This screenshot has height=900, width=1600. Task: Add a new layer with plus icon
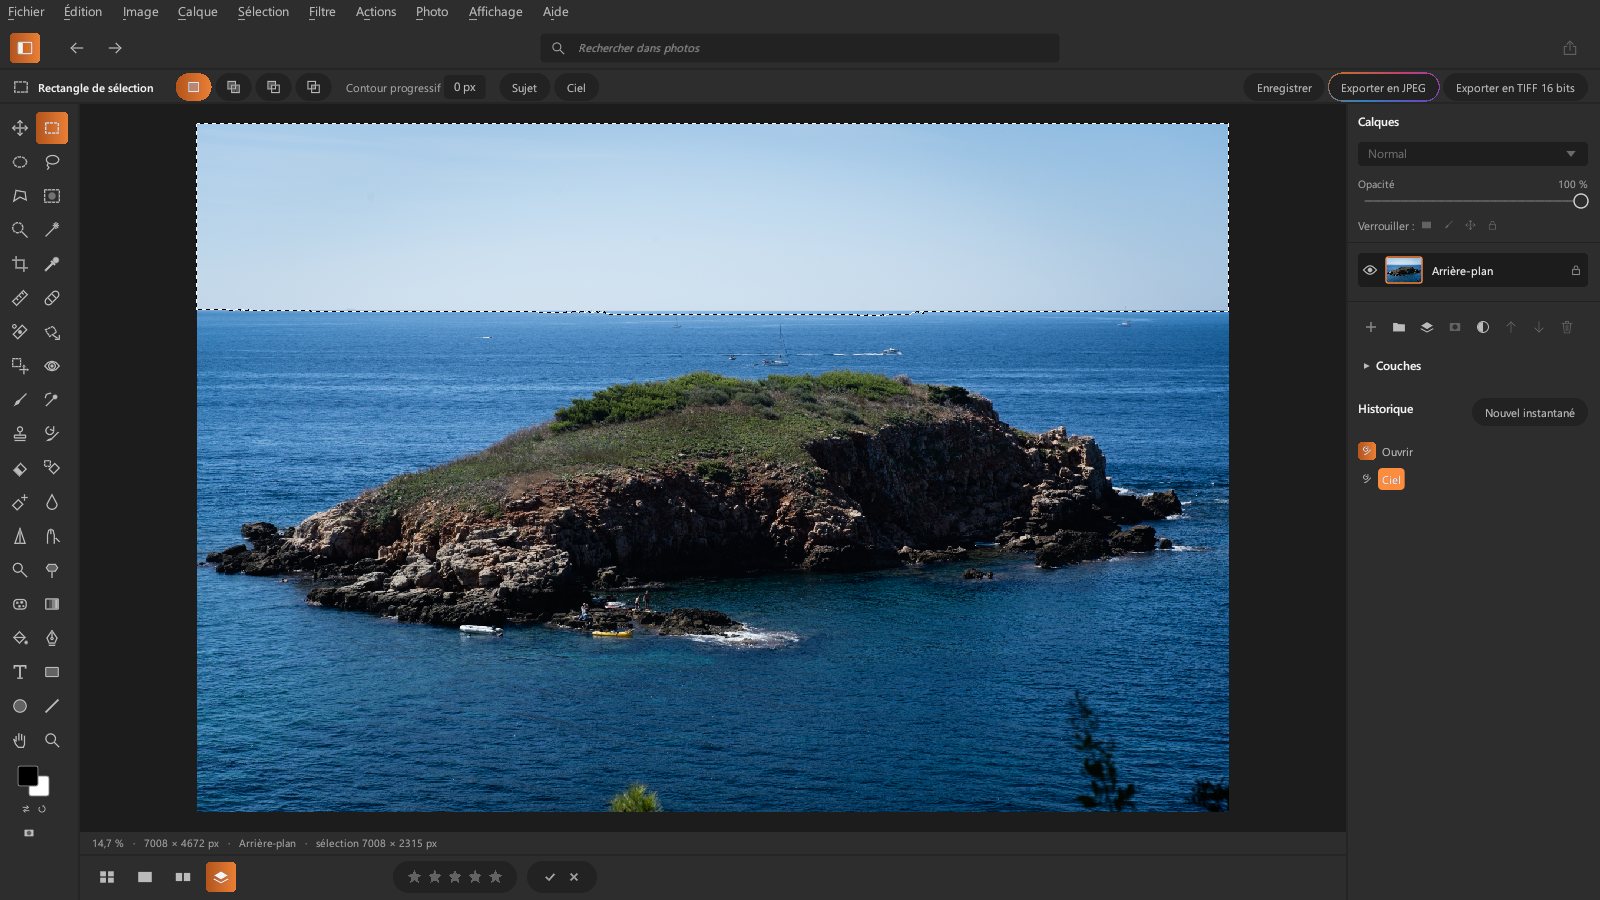click(x=1371, y=327)
